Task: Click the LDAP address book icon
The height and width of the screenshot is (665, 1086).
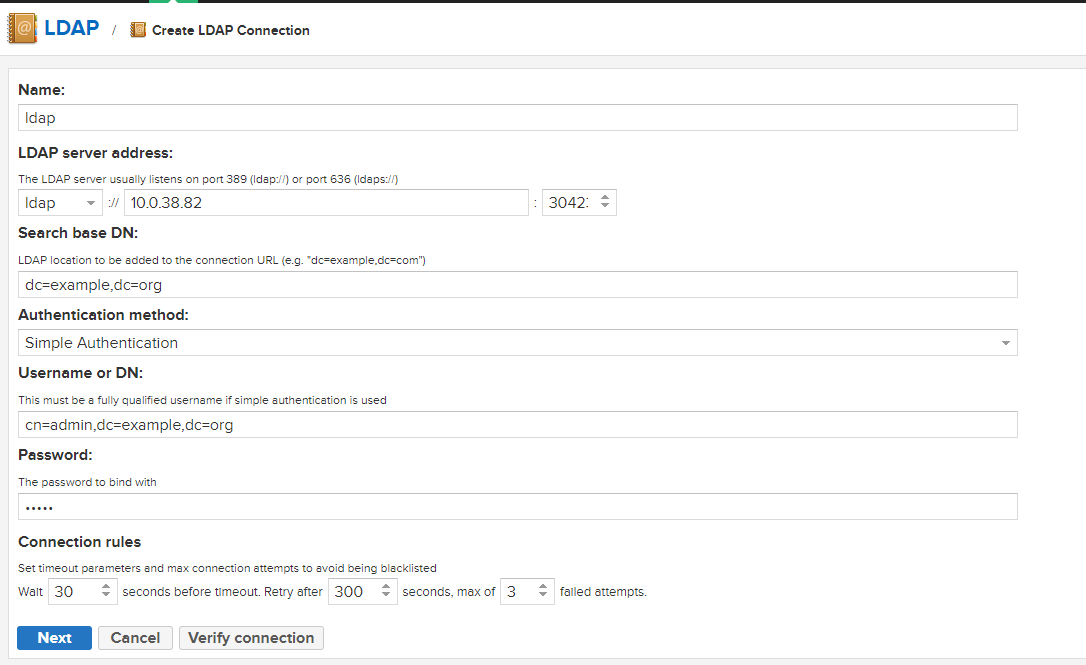Action: click(x=22, y=28)
